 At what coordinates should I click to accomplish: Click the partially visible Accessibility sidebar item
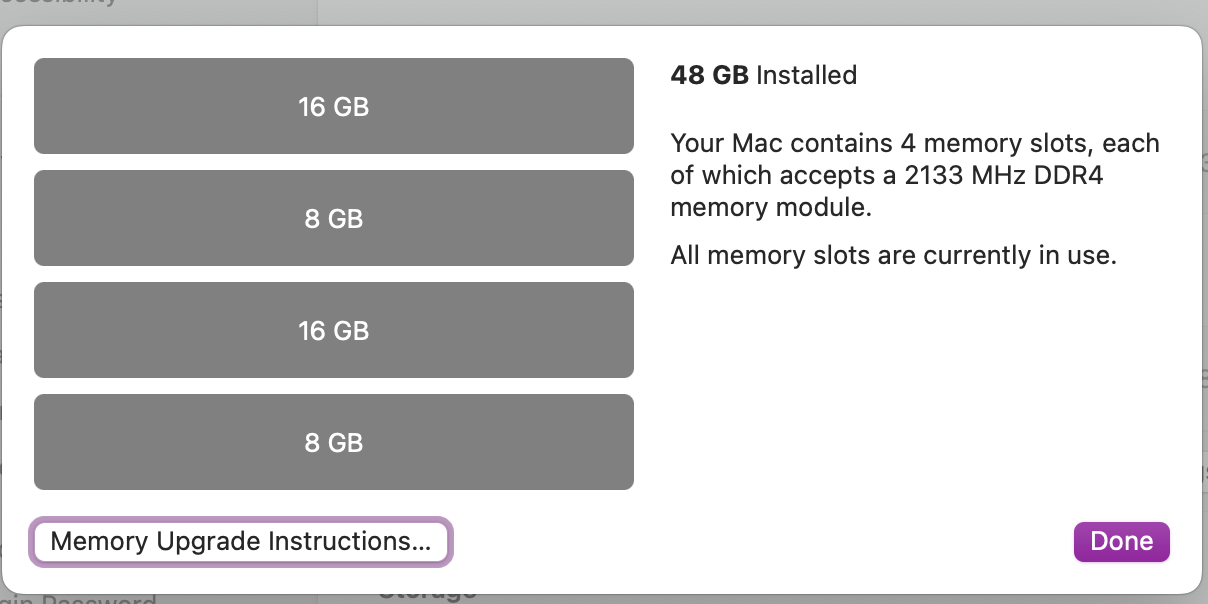pos(60,3)
